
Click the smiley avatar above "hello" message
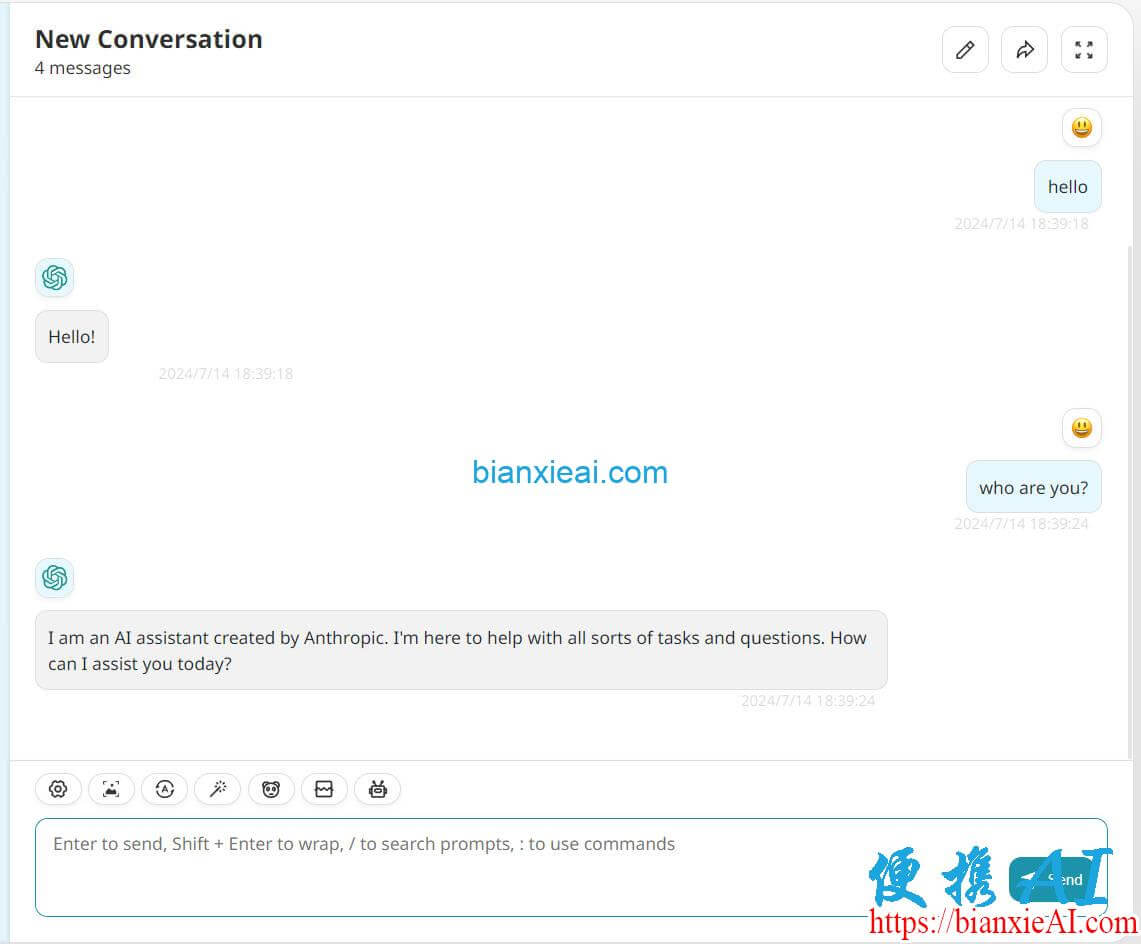tap(1082, 127)
